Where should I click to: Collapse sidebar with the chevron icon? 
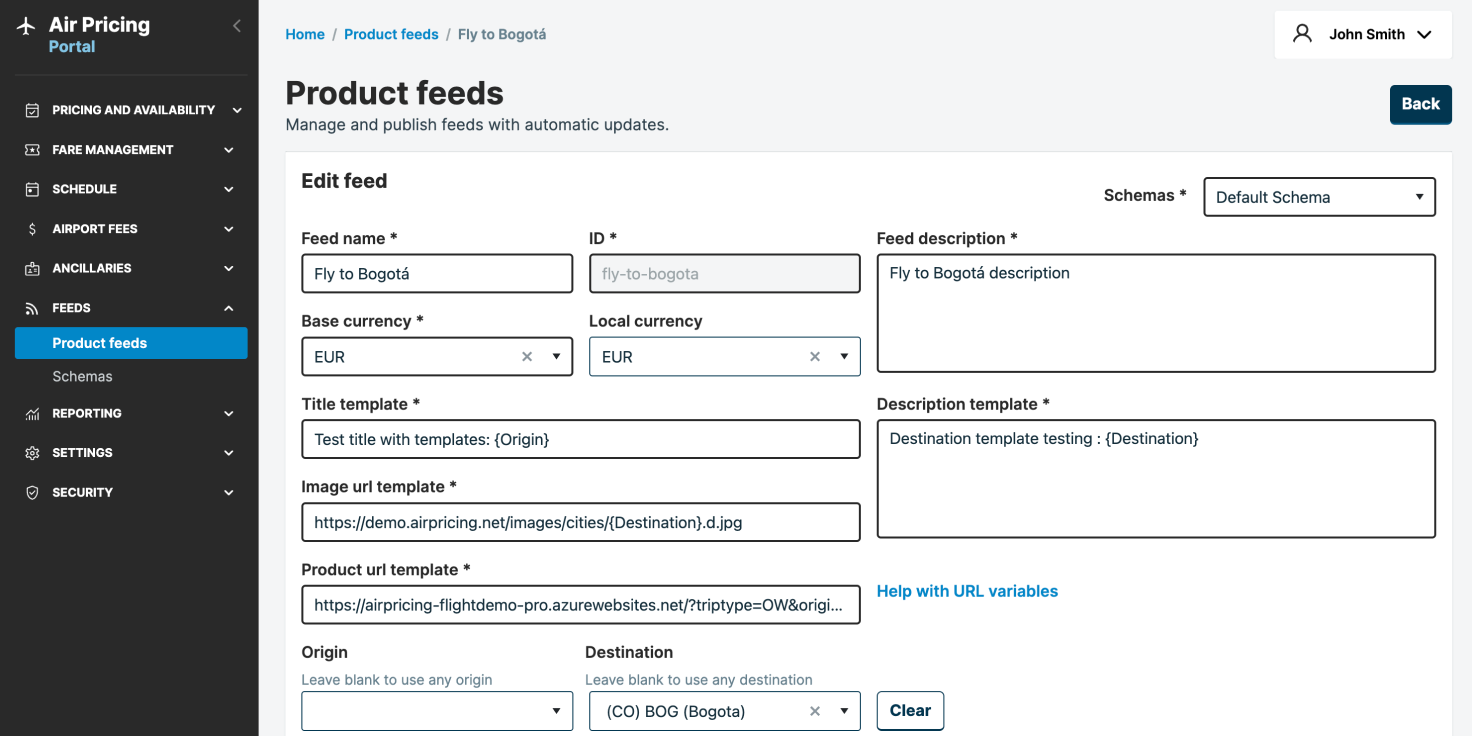point(237,26)
